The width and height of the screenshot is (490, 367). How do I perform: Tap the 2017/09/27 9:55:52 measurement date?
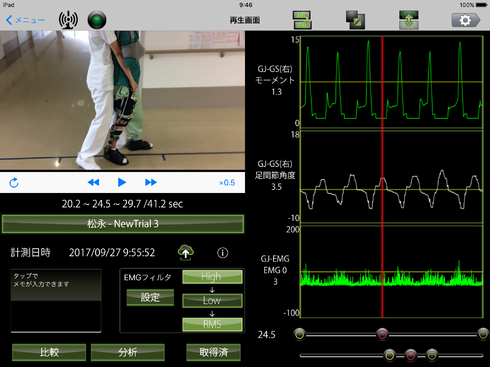(x=112, y=253)
